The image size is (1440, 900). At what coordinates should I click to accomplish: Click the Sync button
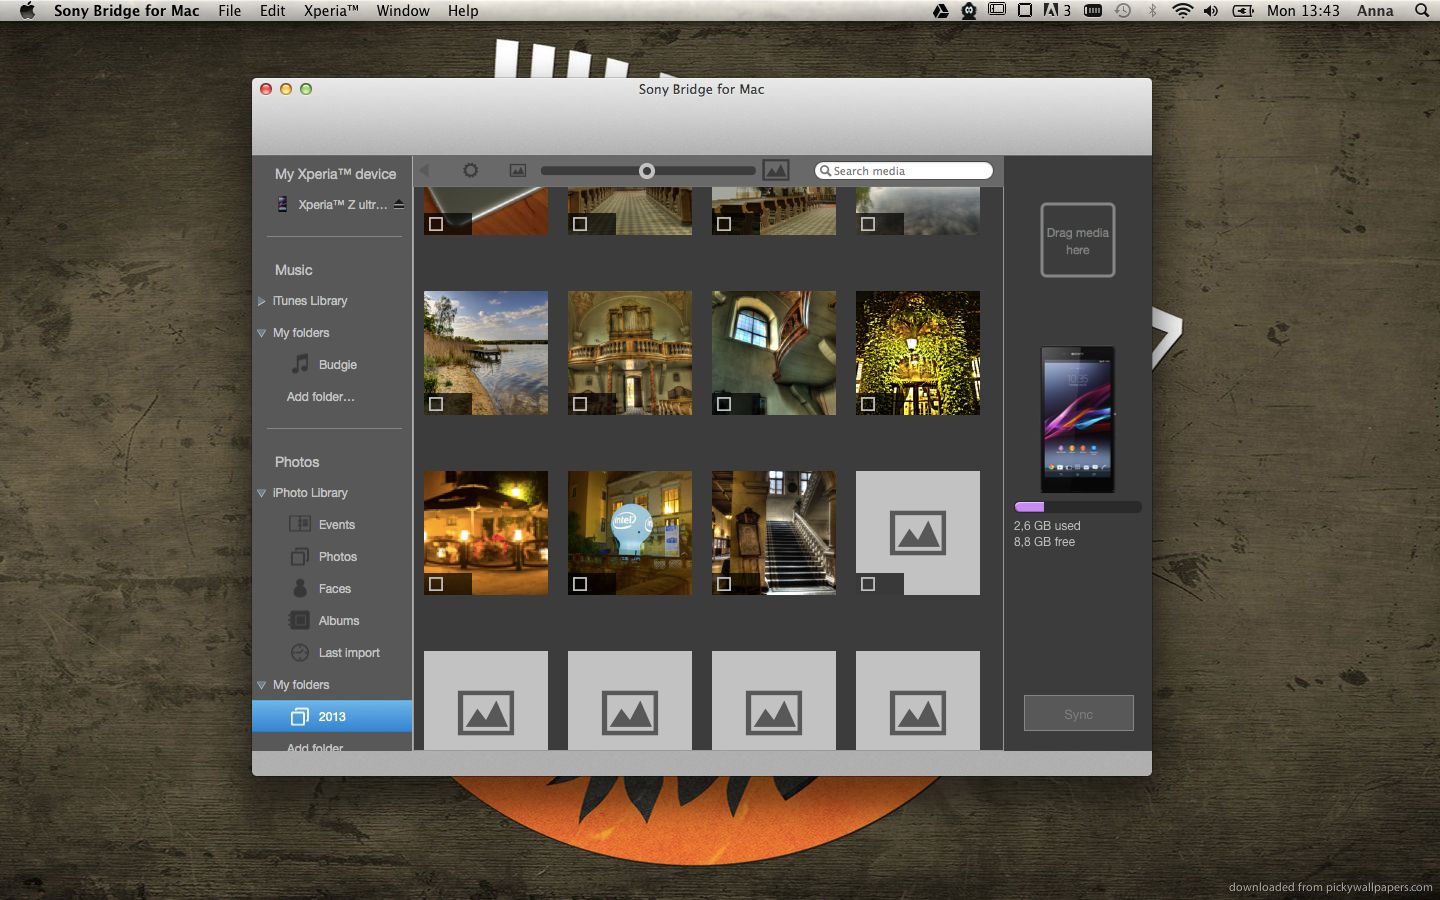[1078, 713]
